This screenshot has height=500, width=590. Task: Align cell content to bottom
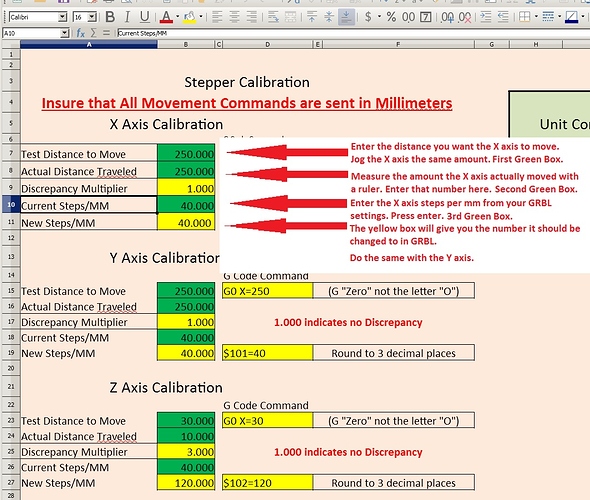[346, 17]
